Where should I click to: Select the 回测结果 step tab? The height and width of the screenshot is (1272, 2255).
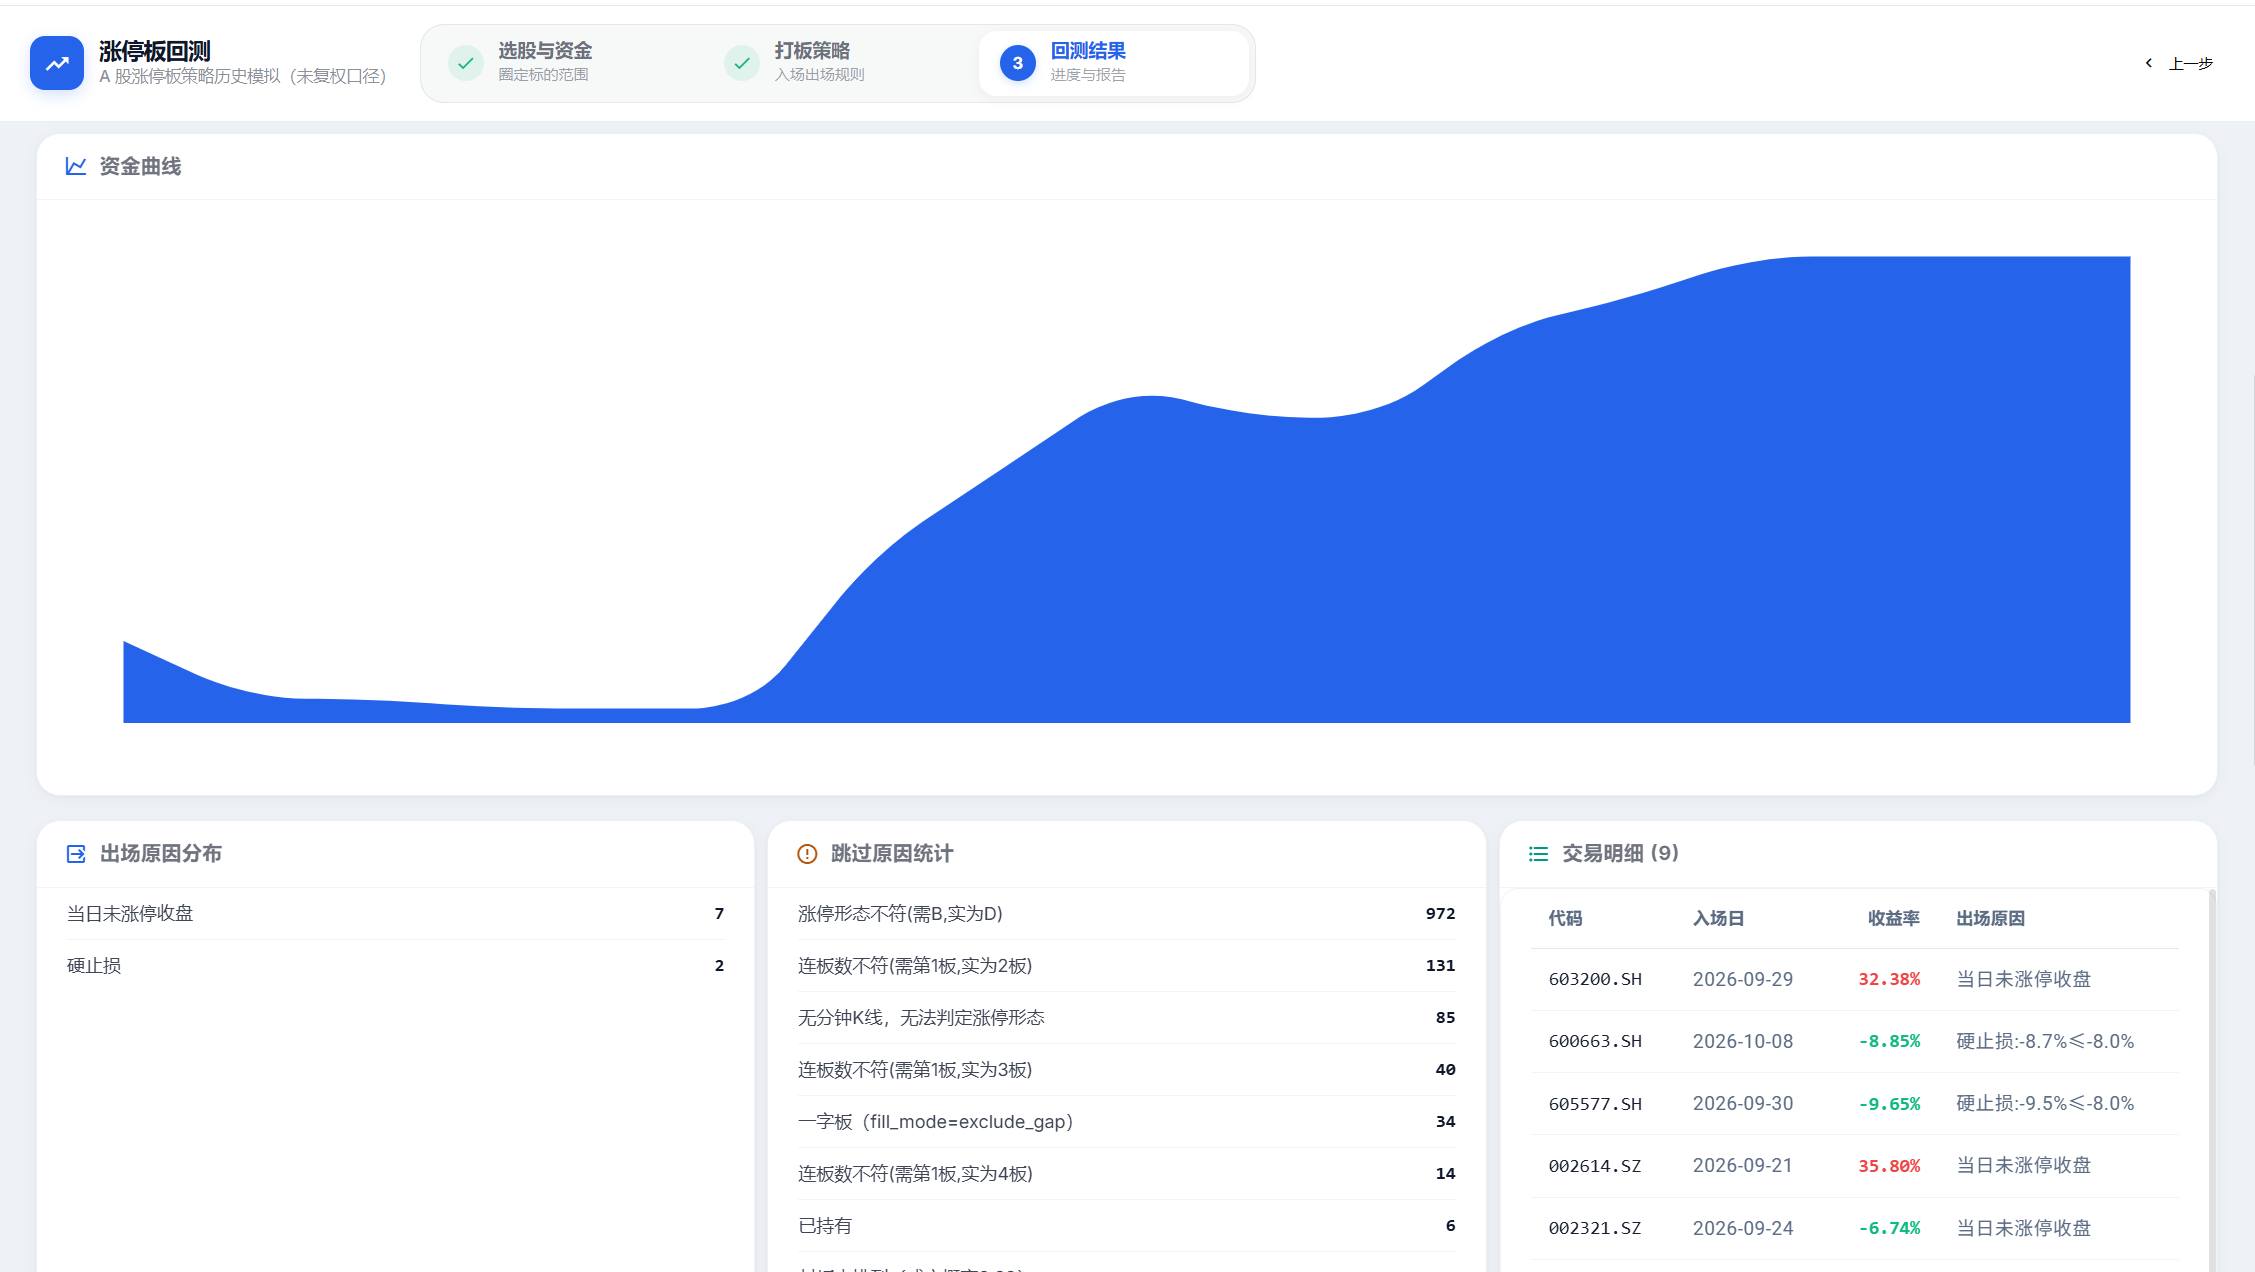(x=1114, y=63)
